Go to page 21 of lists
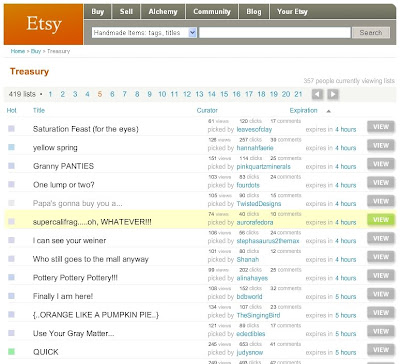Image resolution: width=400 pixels, height=364 pixels. (298, 94)
